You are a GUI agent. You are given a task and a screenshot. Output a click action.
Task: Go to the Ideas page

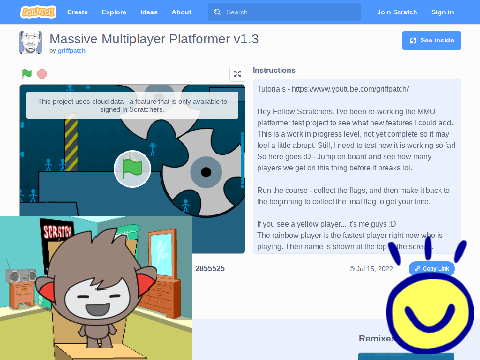[149, 12]
